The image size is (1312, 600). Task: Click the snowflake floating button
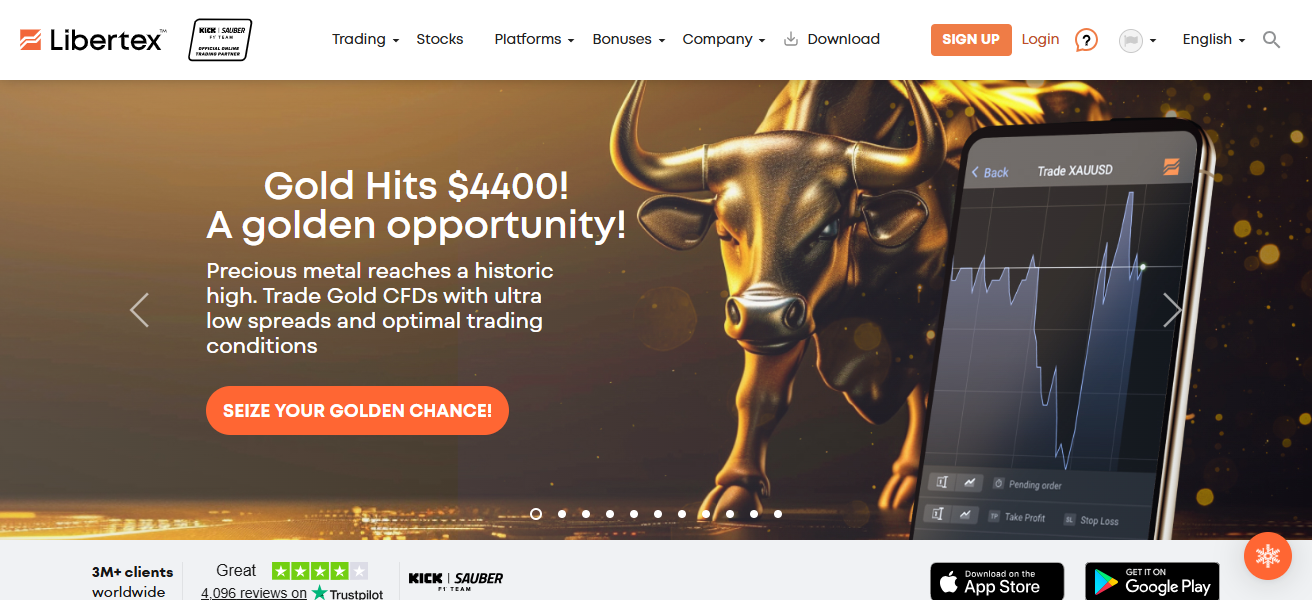point(1268,556)
